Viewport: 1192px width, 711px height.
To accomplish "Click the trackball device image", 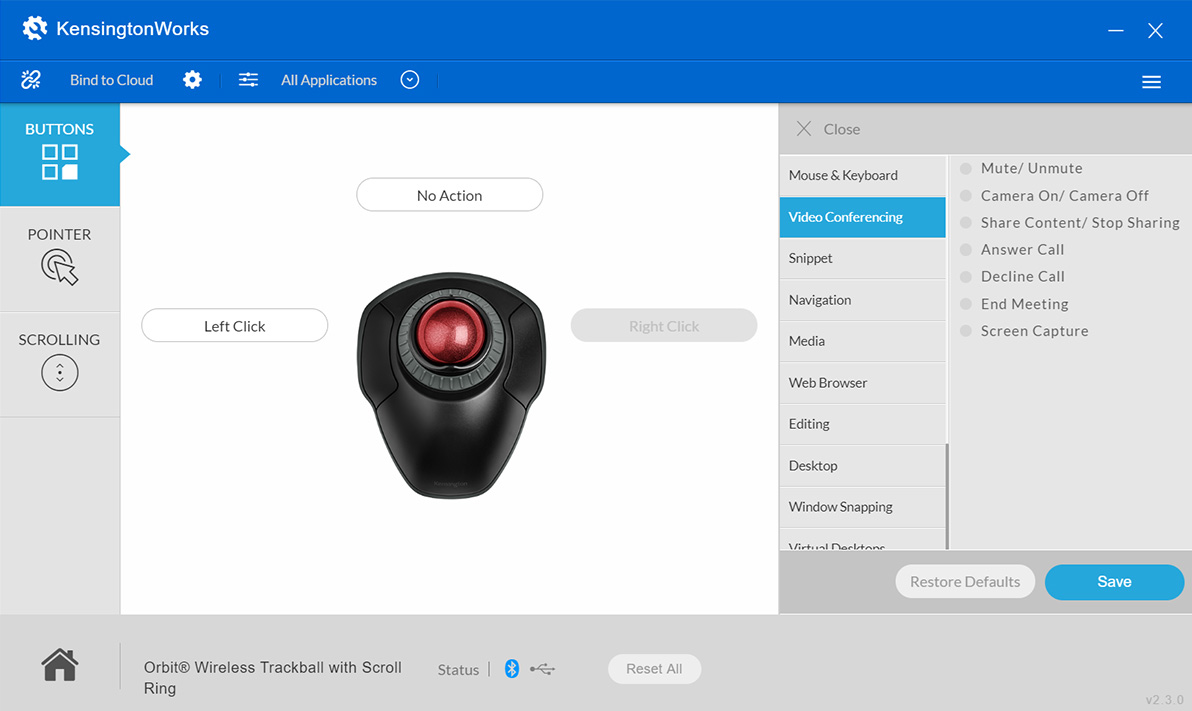I will (x=452, y=385).
